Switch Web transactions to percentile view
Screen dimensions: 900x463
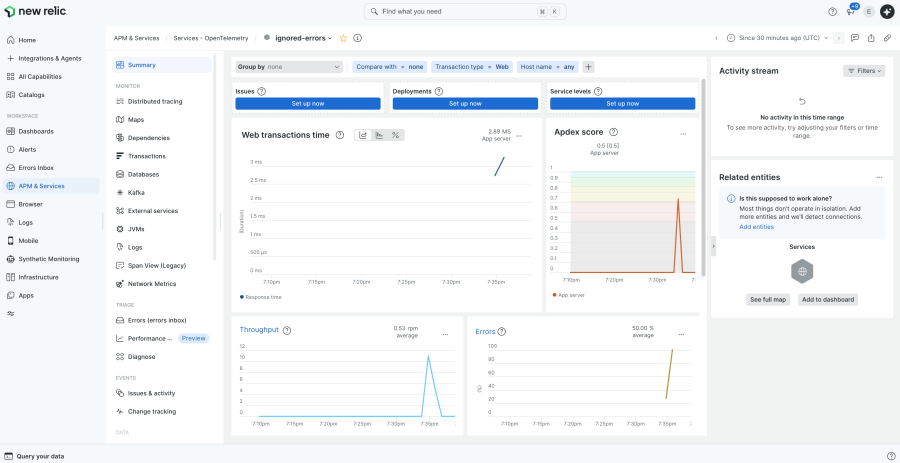[x=395, y=135]
